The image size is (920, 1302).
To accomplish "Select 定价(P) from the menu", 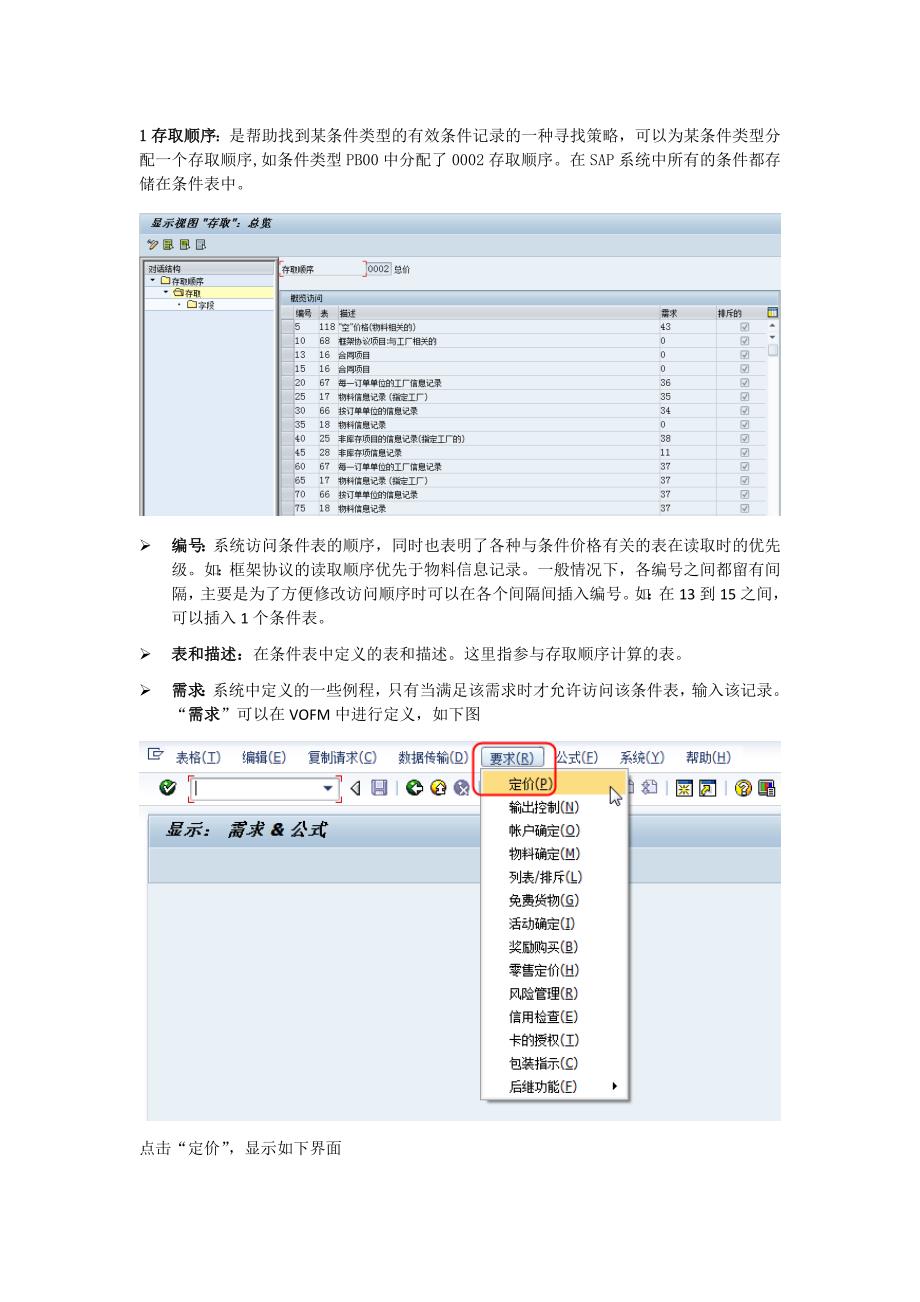I will pos(530,783).
